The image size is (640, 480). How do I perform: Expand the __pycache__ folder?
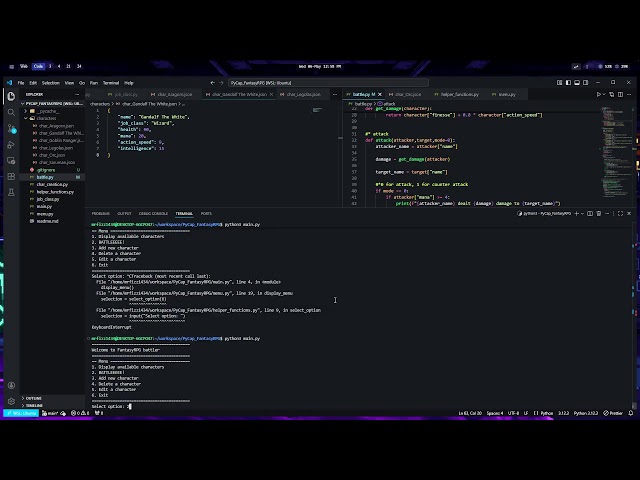[48, 111]
